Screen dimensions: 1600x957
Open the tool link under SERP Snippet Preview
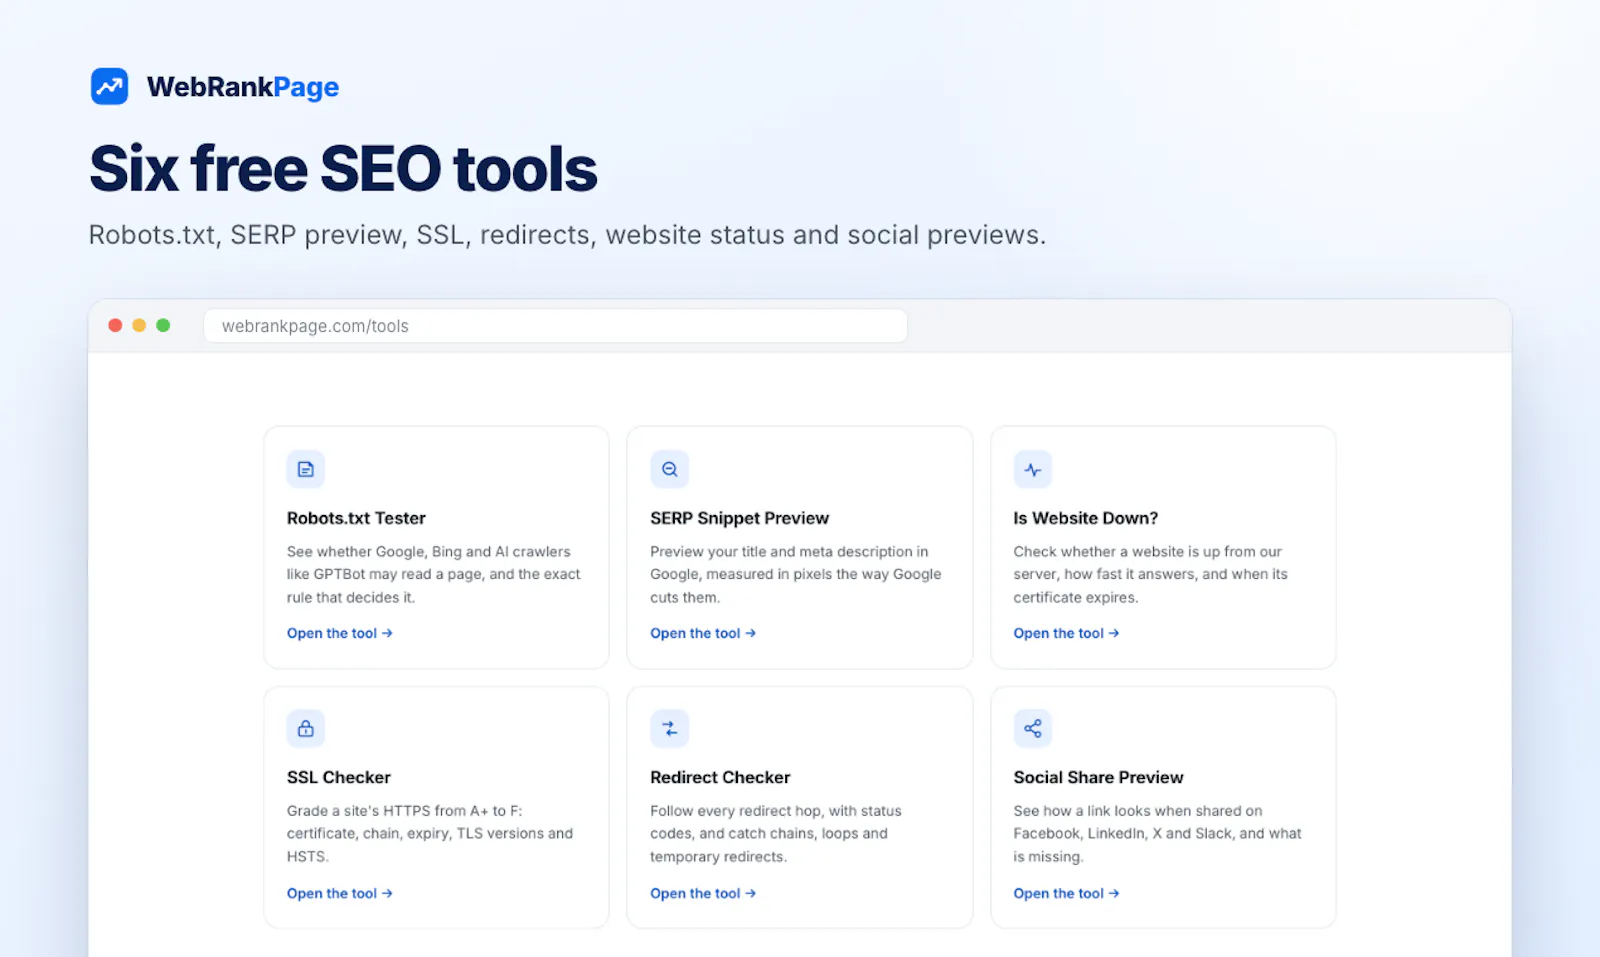pyautogui.click(x=703, y=633)
